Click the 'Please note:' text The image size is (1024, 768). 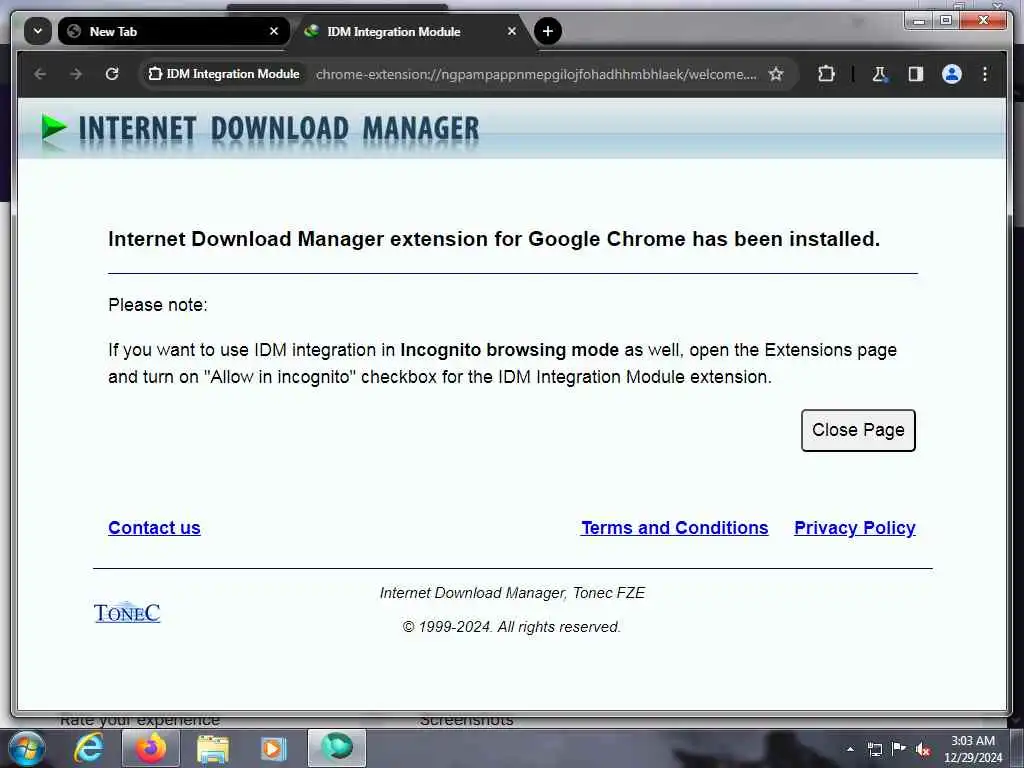[x=158, y=305]
